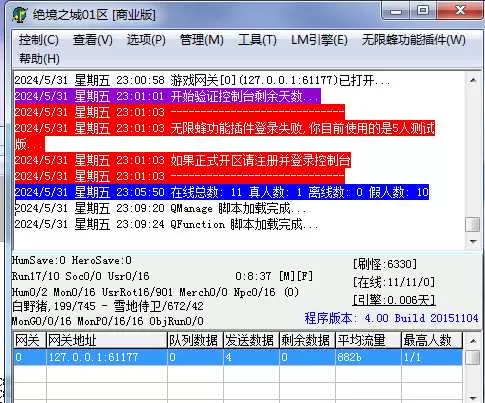Click the 剩余数据 column header
The height and width of the screenshot is (403, 485).
pos(307,341)
